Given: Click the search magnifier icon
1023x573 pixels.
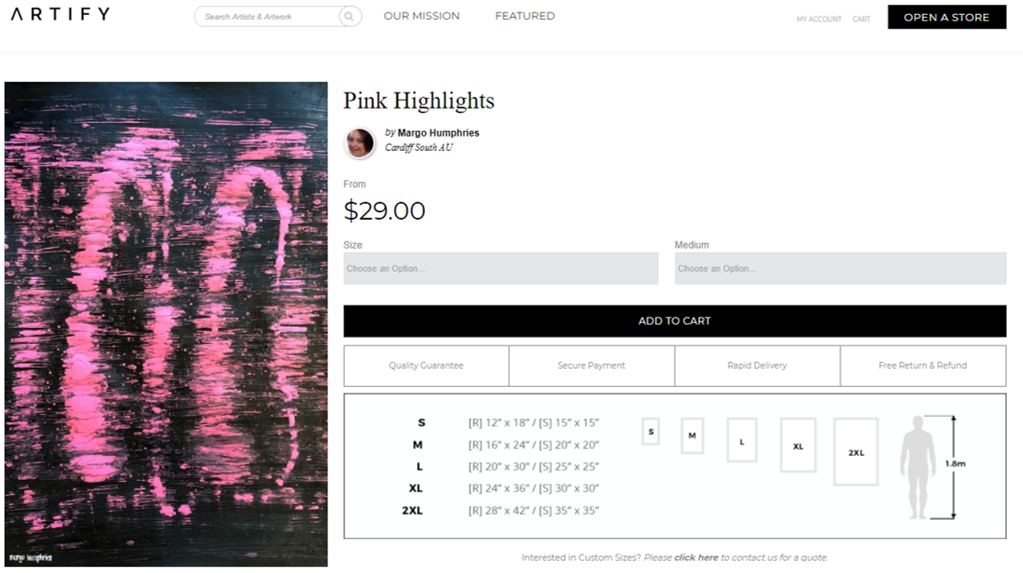Looking at the screenshot, I should tap(349, 17).
